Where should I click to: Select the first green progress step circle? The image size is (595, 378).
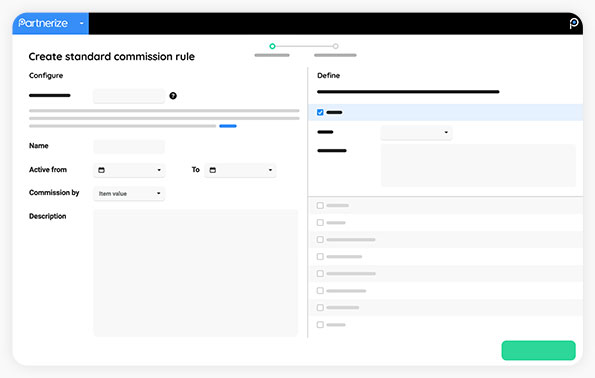pos(272,46)
